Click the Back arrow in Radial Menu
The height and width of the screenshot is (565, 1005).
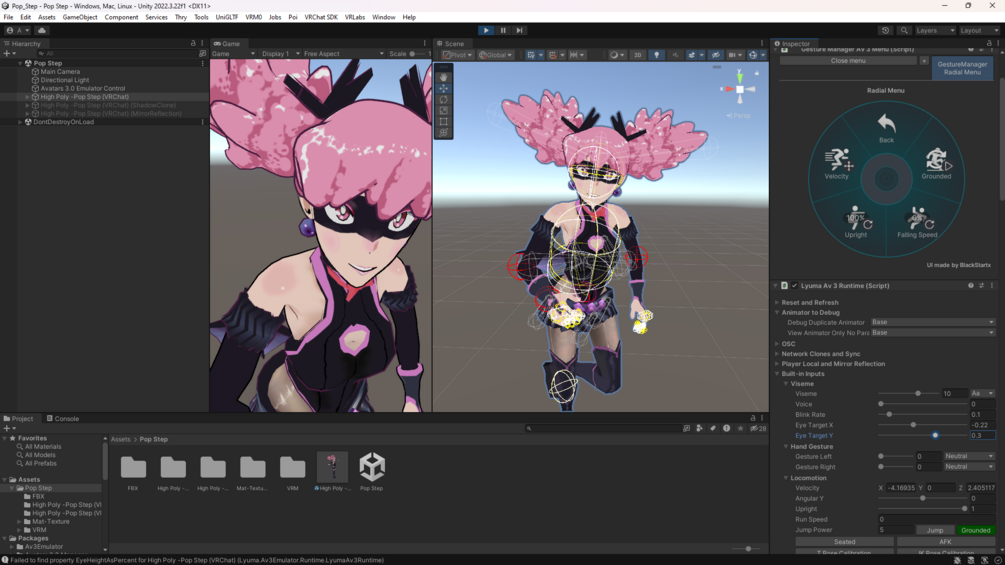point(886,127)
